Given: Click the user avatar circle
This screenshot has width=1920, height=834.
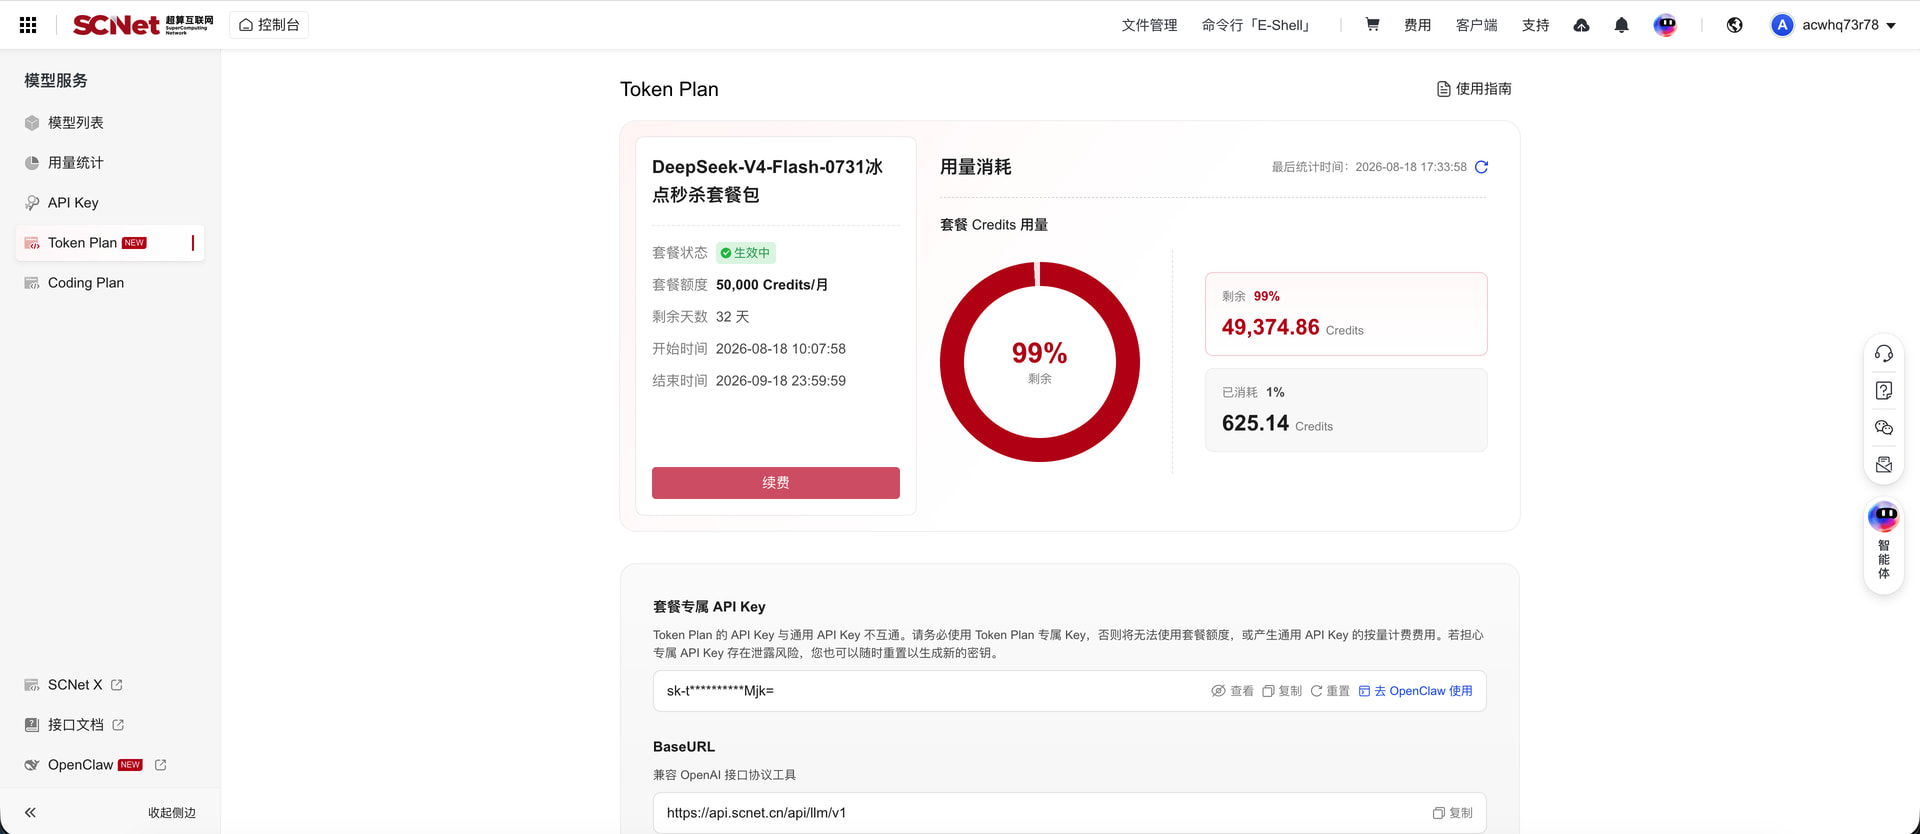Looking at the screenshot, I should (x=1782, y=25).
